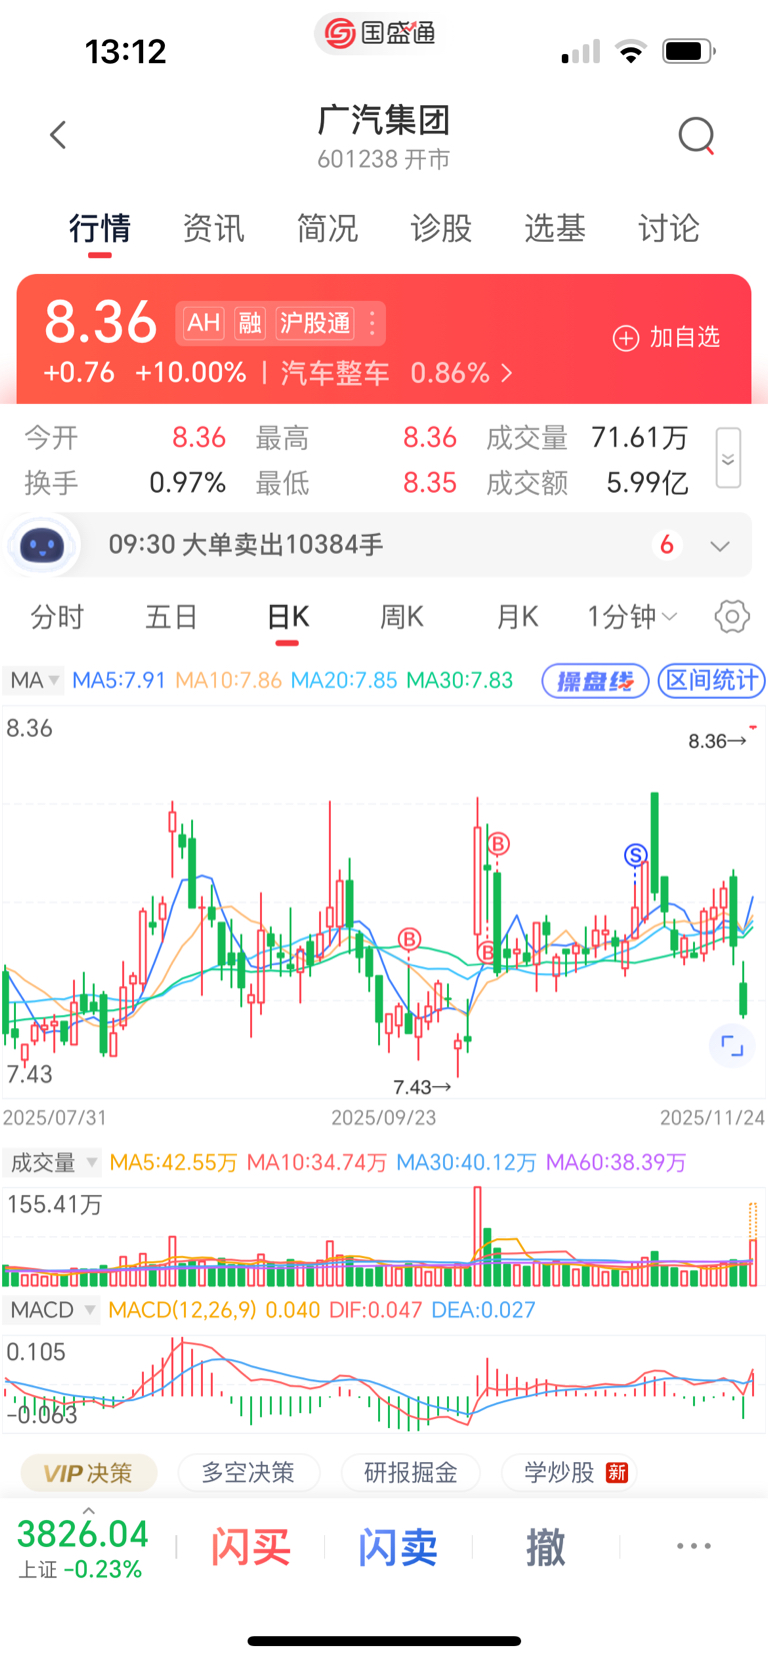Open the 成交量 indicator dropdown
The image size is (768, 1663).
point(53,1163)
